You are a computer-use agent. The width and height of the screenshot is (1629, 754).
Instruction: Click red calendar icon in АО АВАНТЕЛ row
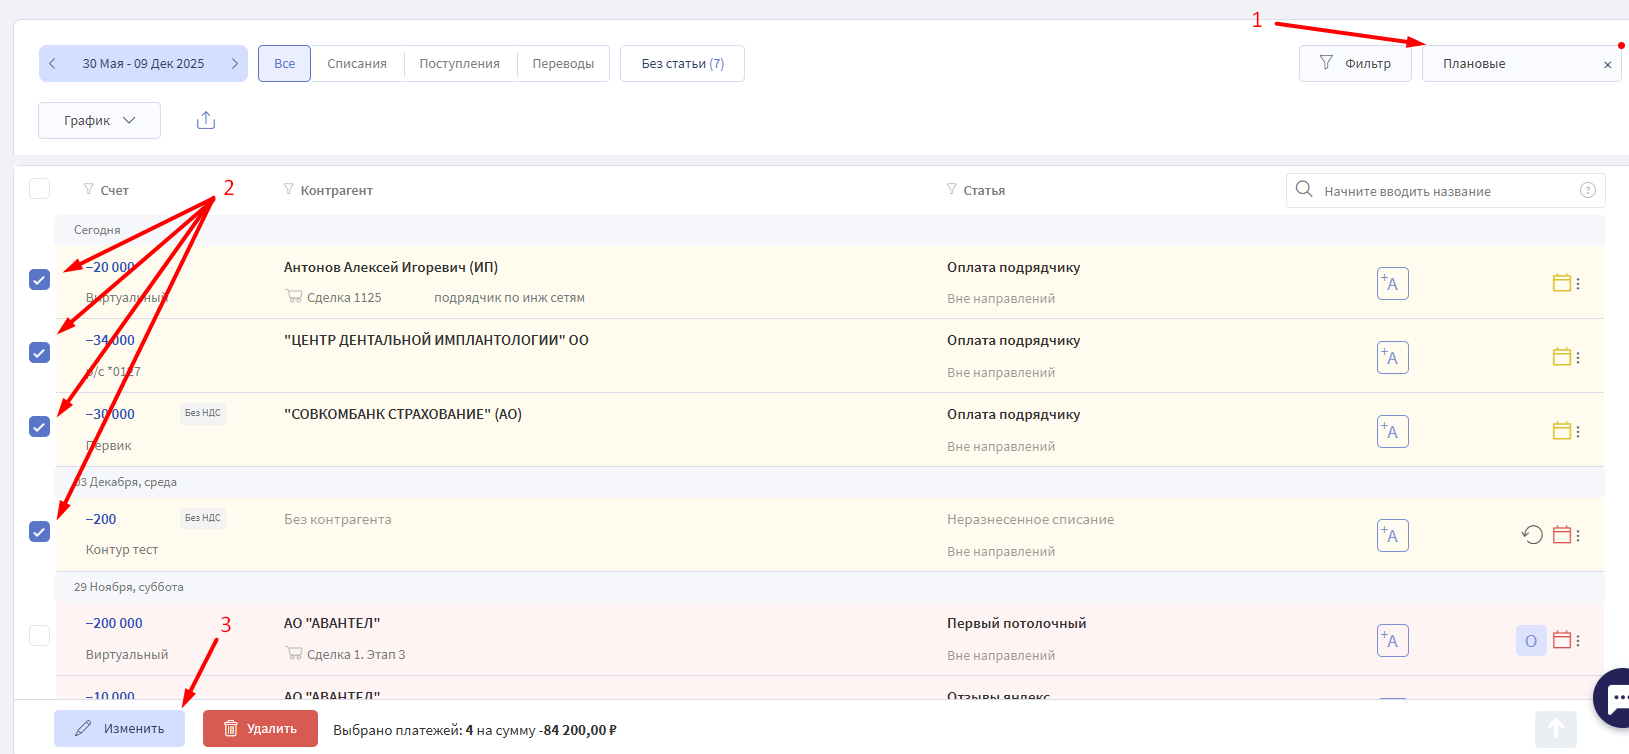[1561, 640]
